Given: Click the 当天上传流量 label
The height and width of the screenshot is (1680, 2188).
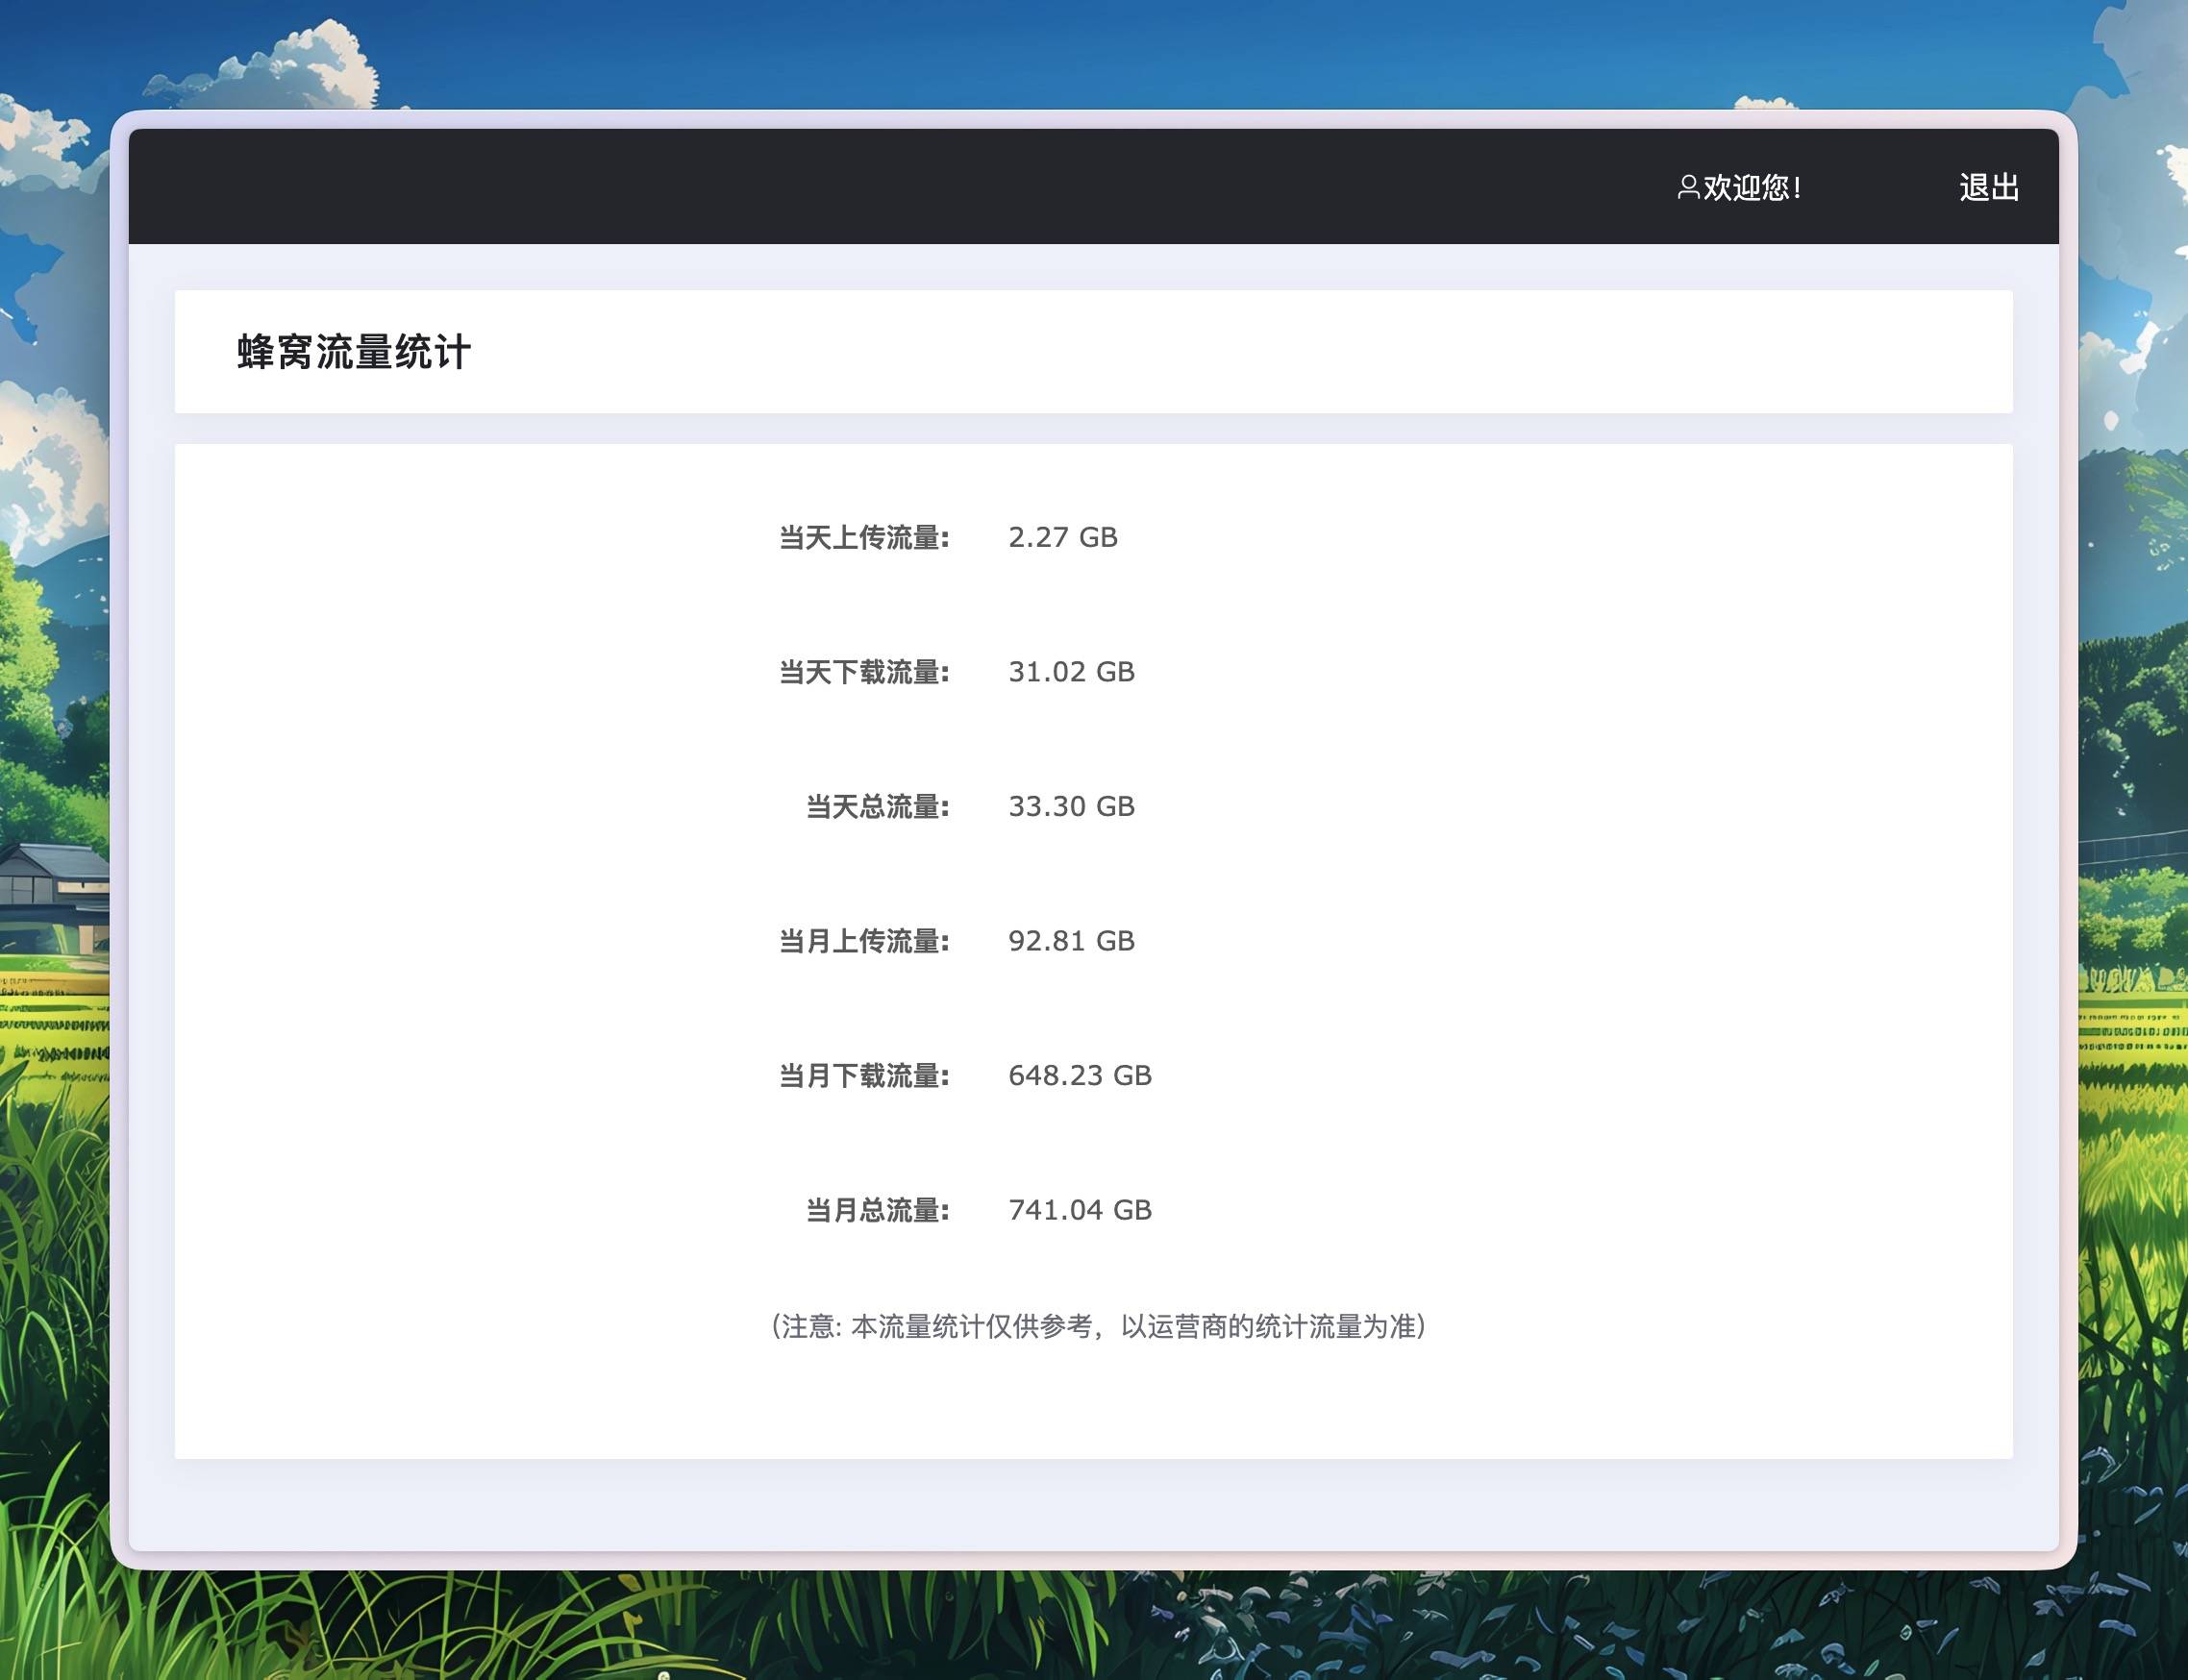Looking at the screenshot, I should [x=863, y=538].
